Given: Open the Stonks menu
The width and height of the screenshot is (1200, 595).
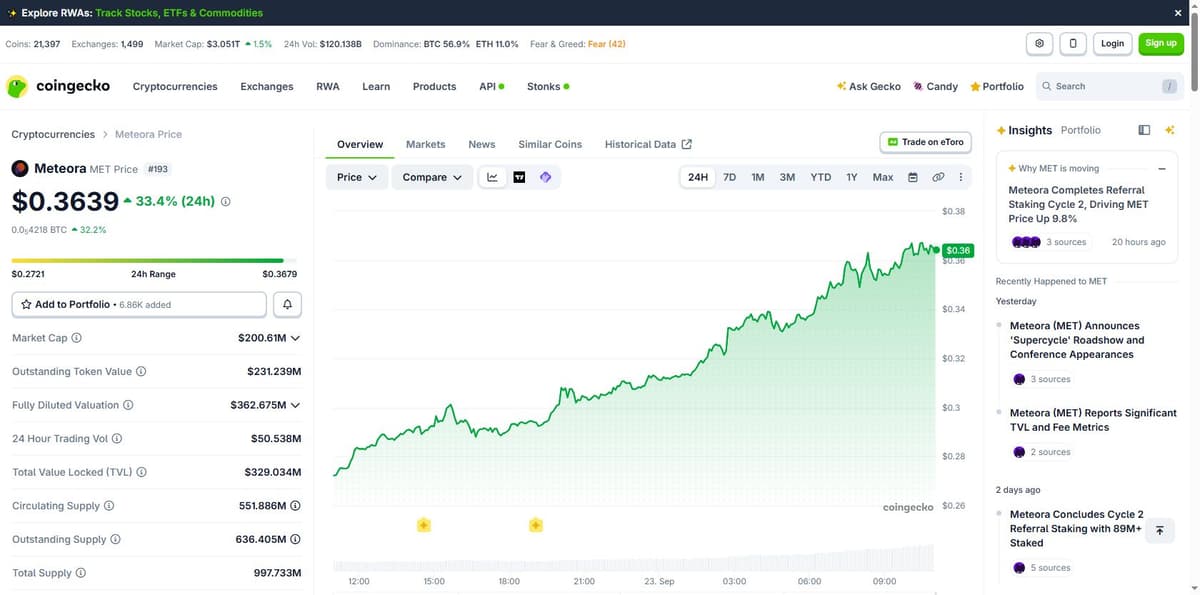Looking at the screenshot, I should pyautogui.click(x=548, y=87).
